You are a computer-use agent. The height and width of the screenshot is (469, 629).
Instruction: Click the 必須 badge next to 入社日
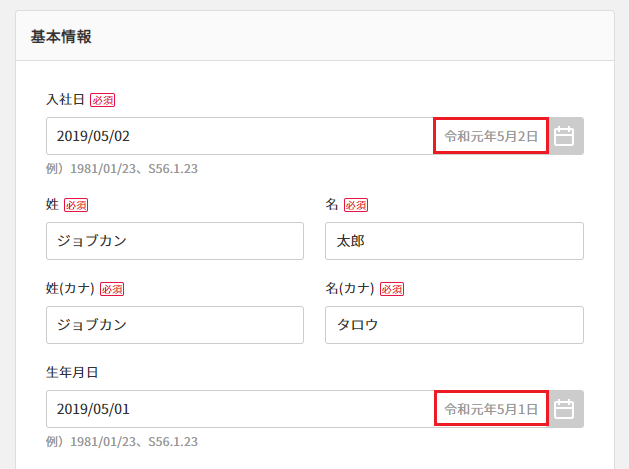102,100
